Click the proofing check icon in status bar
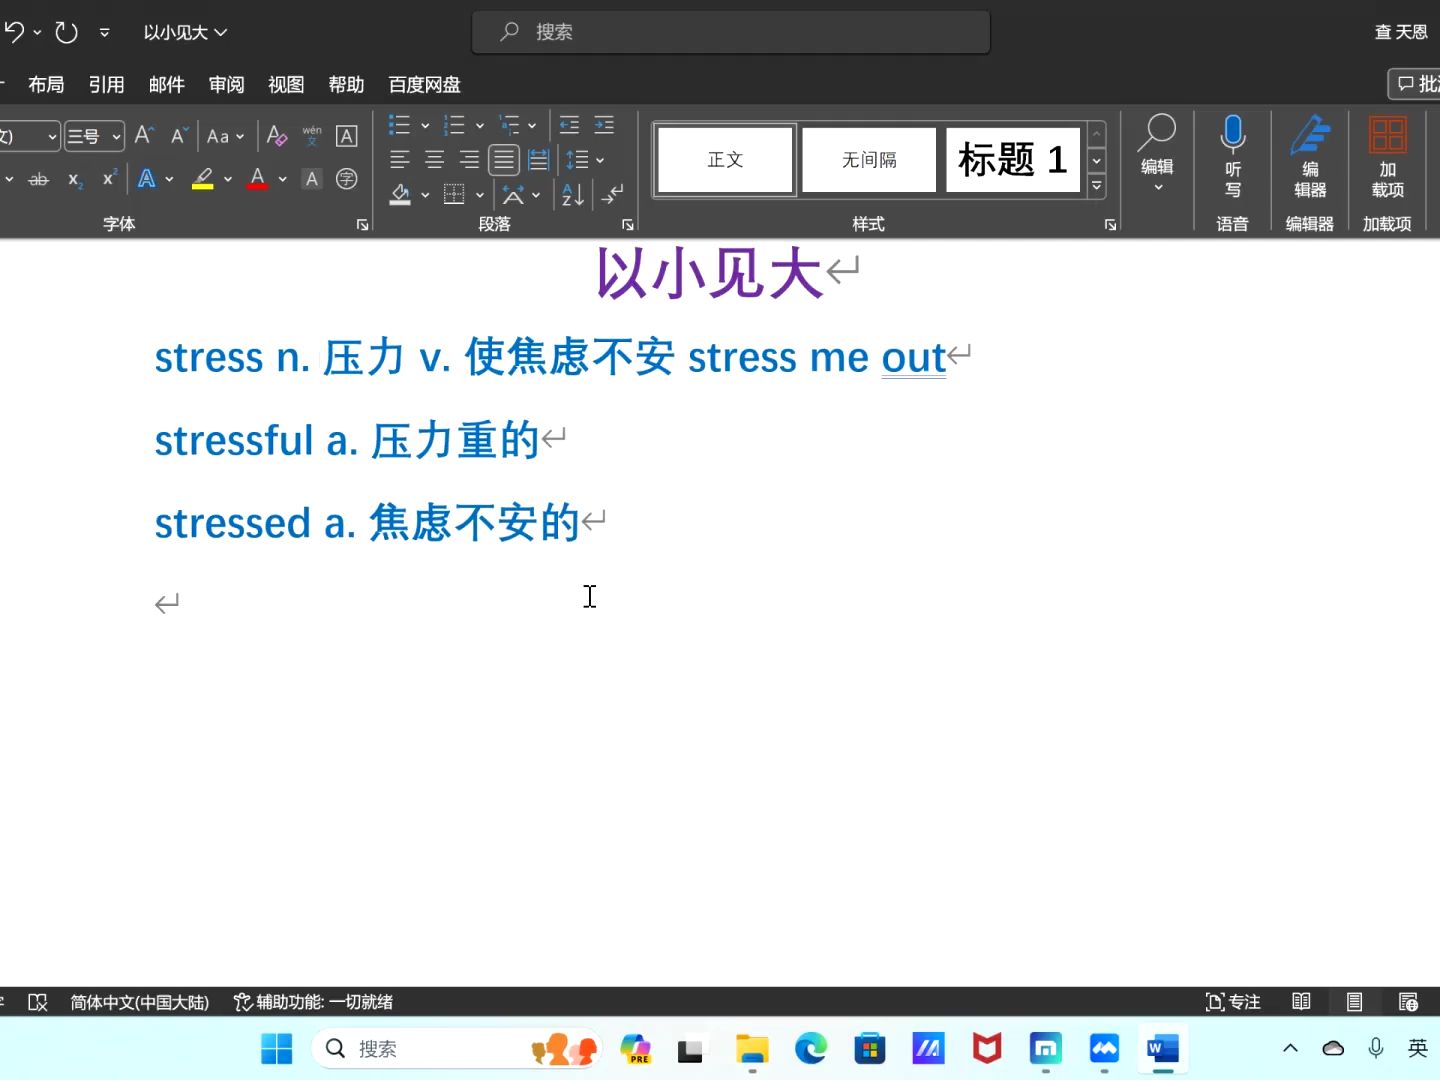This screenshot has width=1440, height=1080. coord(38,1002)
